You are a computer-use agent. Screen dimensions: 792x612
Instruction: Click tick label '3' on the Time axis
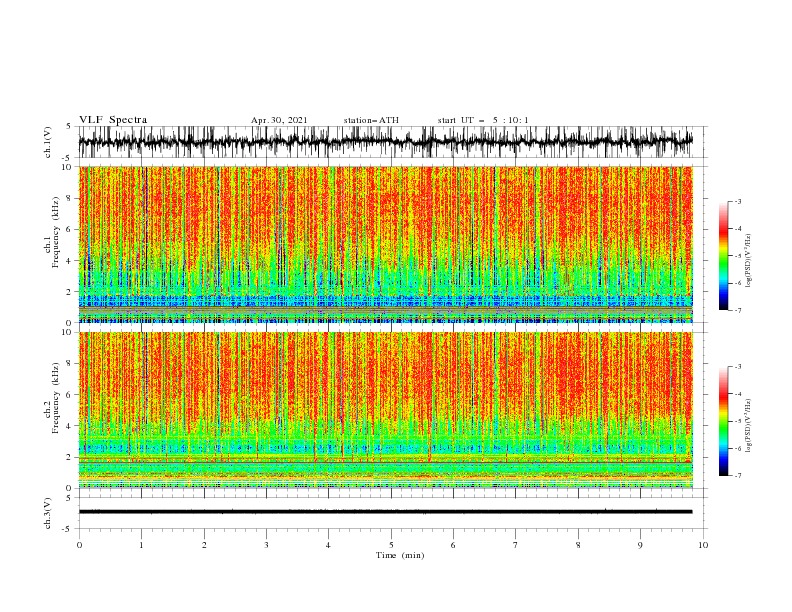coord(266,545)
